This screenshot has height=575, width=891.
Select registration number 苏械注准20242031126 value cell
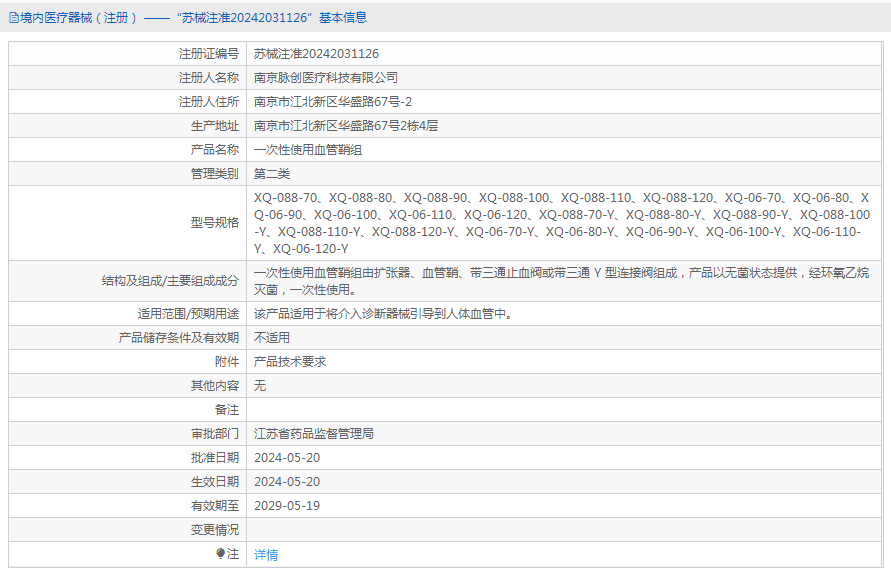coord(316,54)
